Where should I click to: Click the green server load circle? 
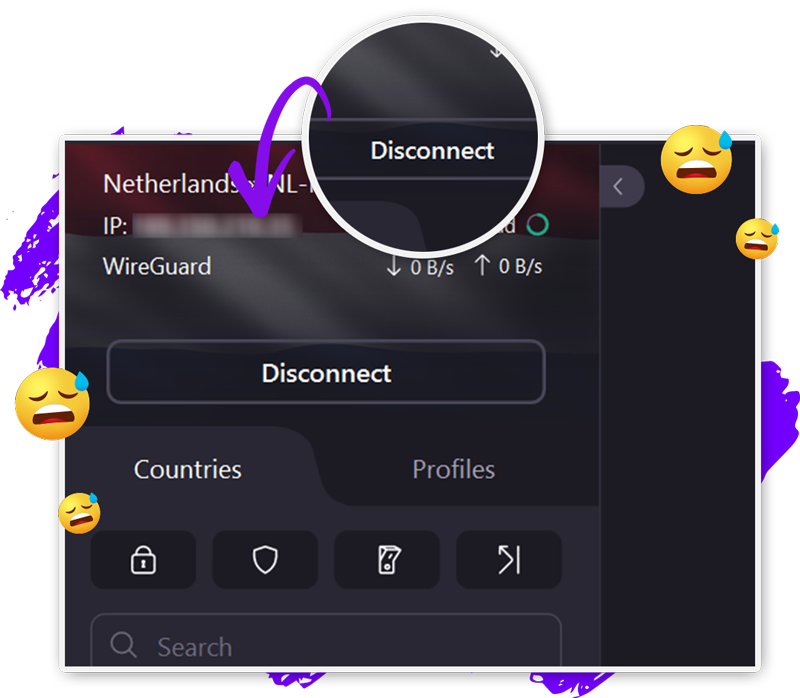[x=537, y=225]
